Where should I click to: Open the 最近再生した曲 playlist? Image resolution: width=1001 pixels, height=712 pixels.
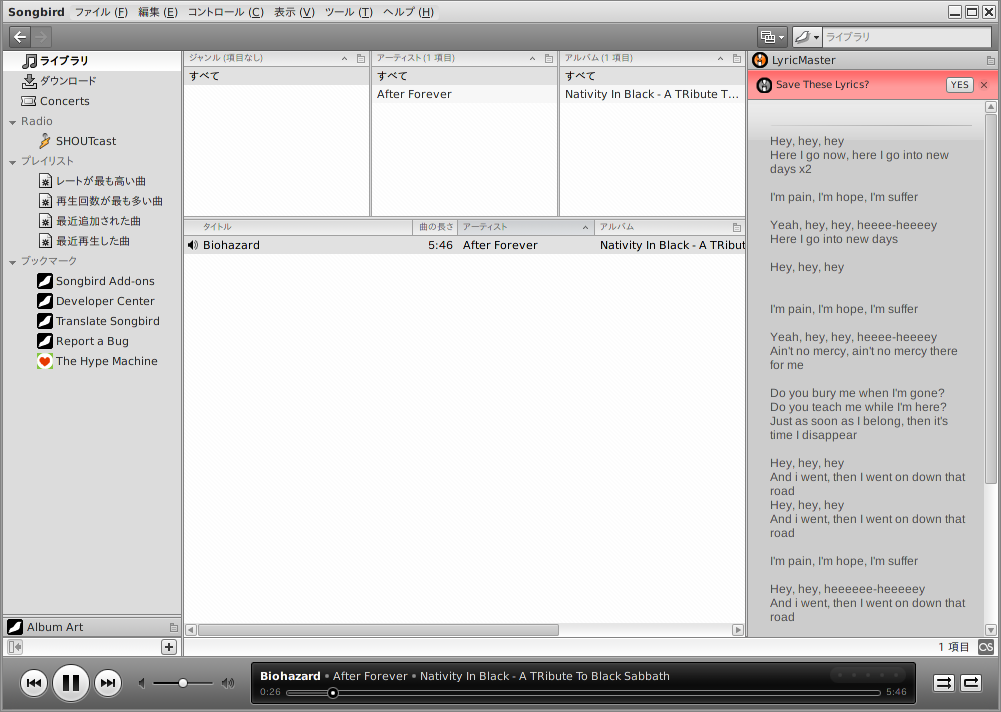click(93, 241)
